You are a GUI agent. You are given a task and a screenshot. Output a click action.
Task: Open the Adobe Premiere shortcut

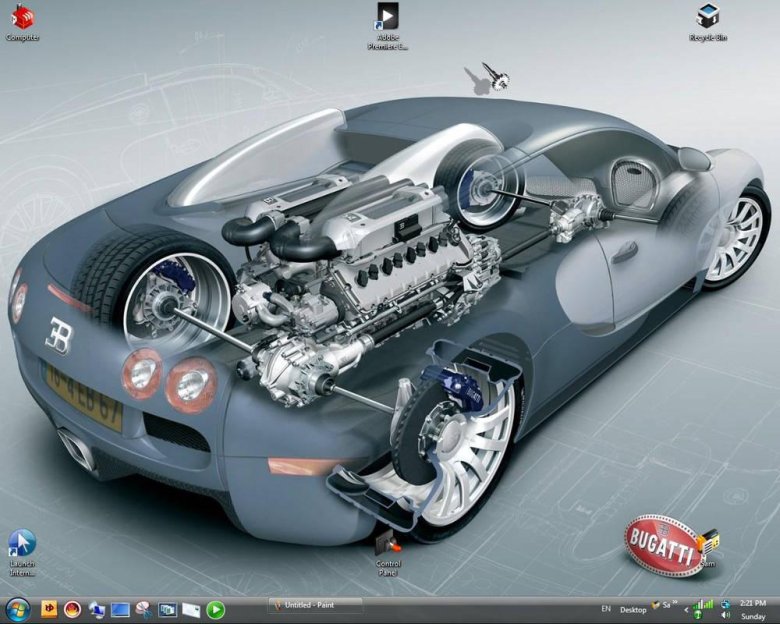pyautogui.click(x=387, y=17)
